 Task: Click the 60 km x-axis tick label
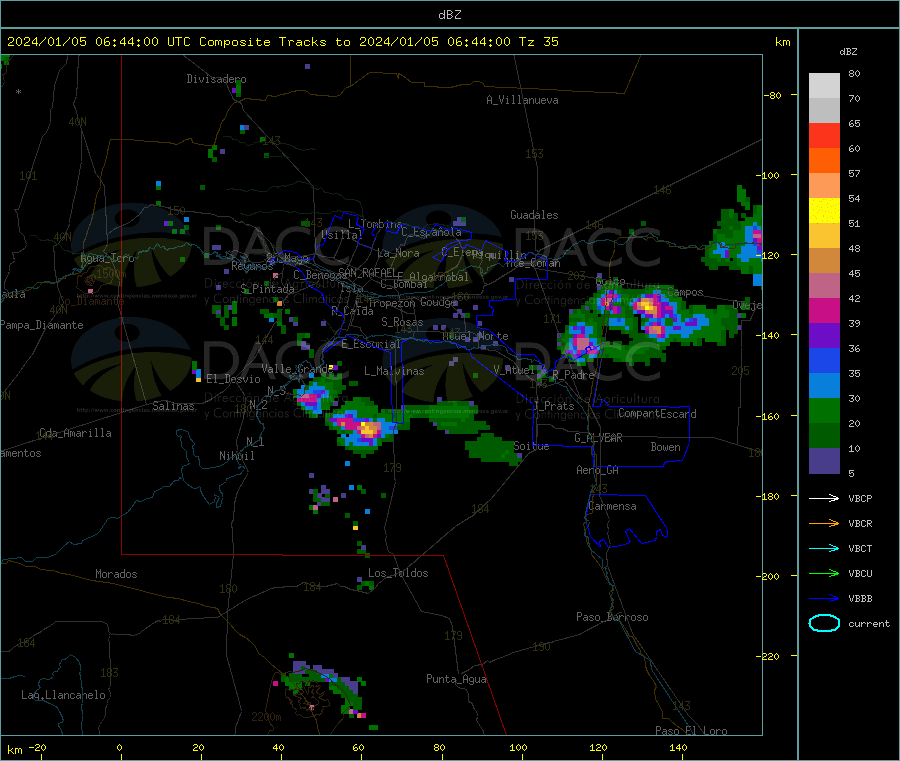[358, 747]
